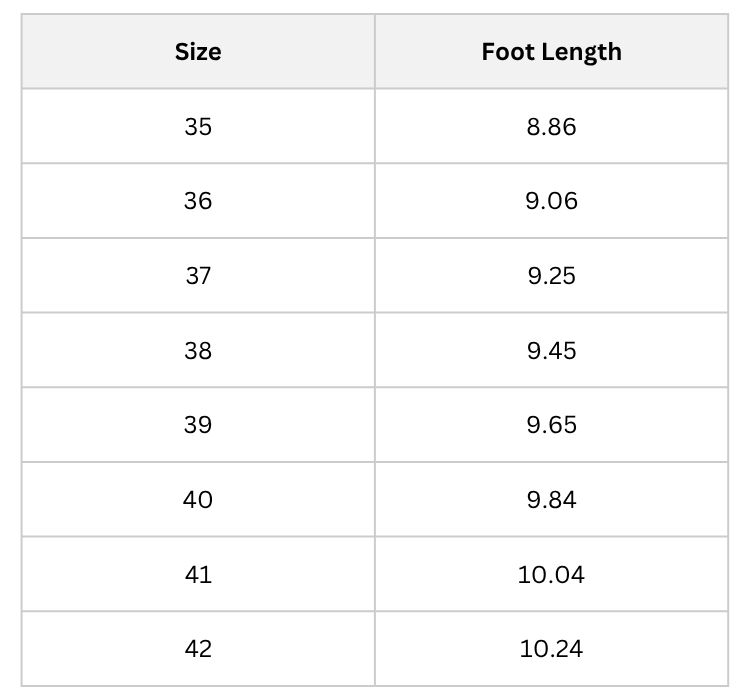This screenshot has width=740, height=700.
Task: Select the 10.24 foot length cell
Action: pos(552,649)
